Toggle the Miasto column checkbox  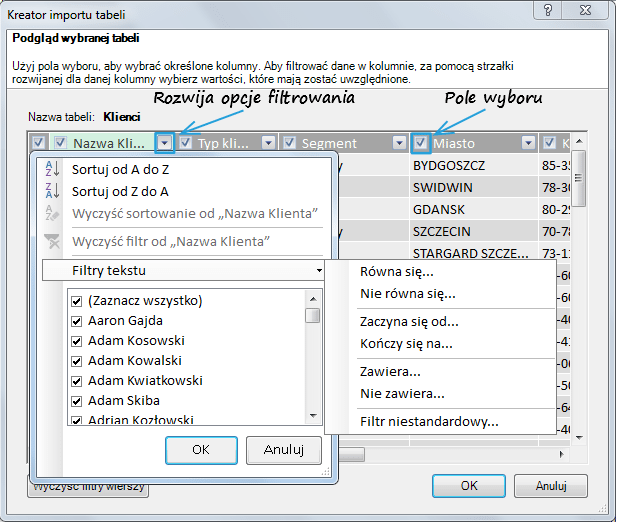click(421, 143)
